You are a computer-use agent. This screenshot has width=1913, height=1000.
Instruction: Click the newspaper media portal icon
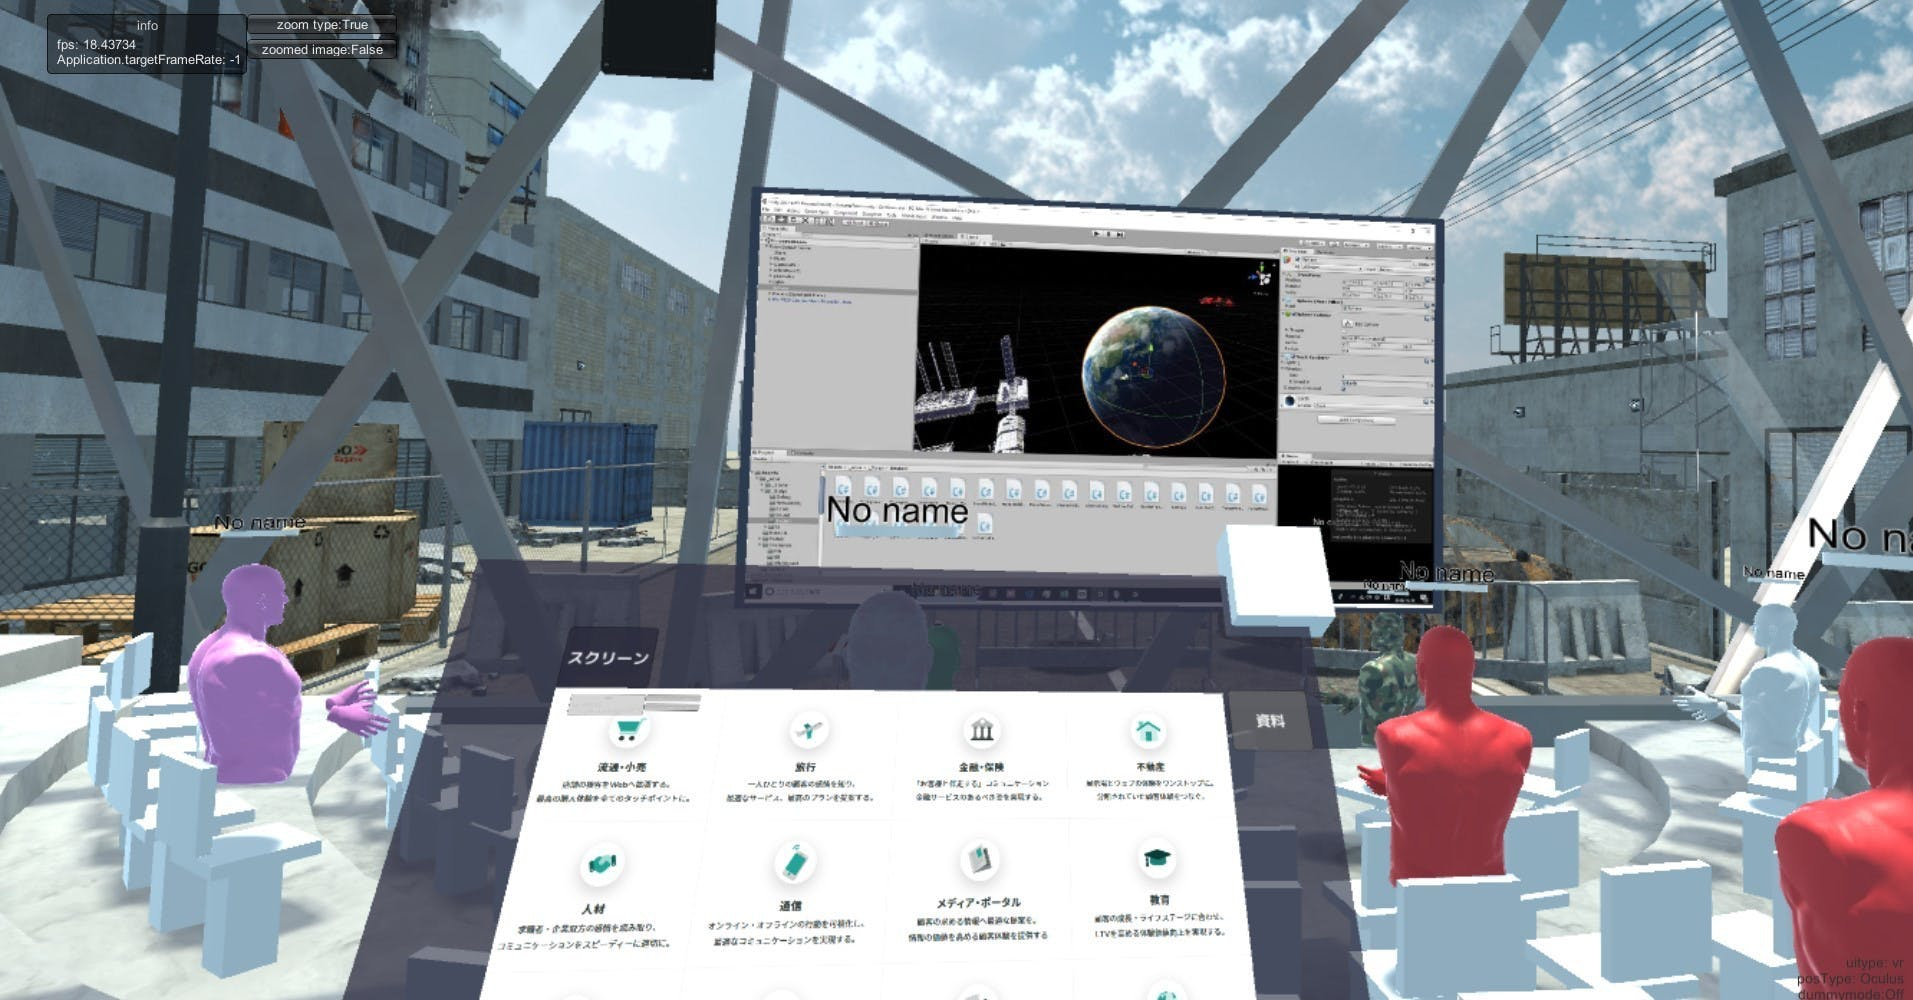tap(977, 860)
